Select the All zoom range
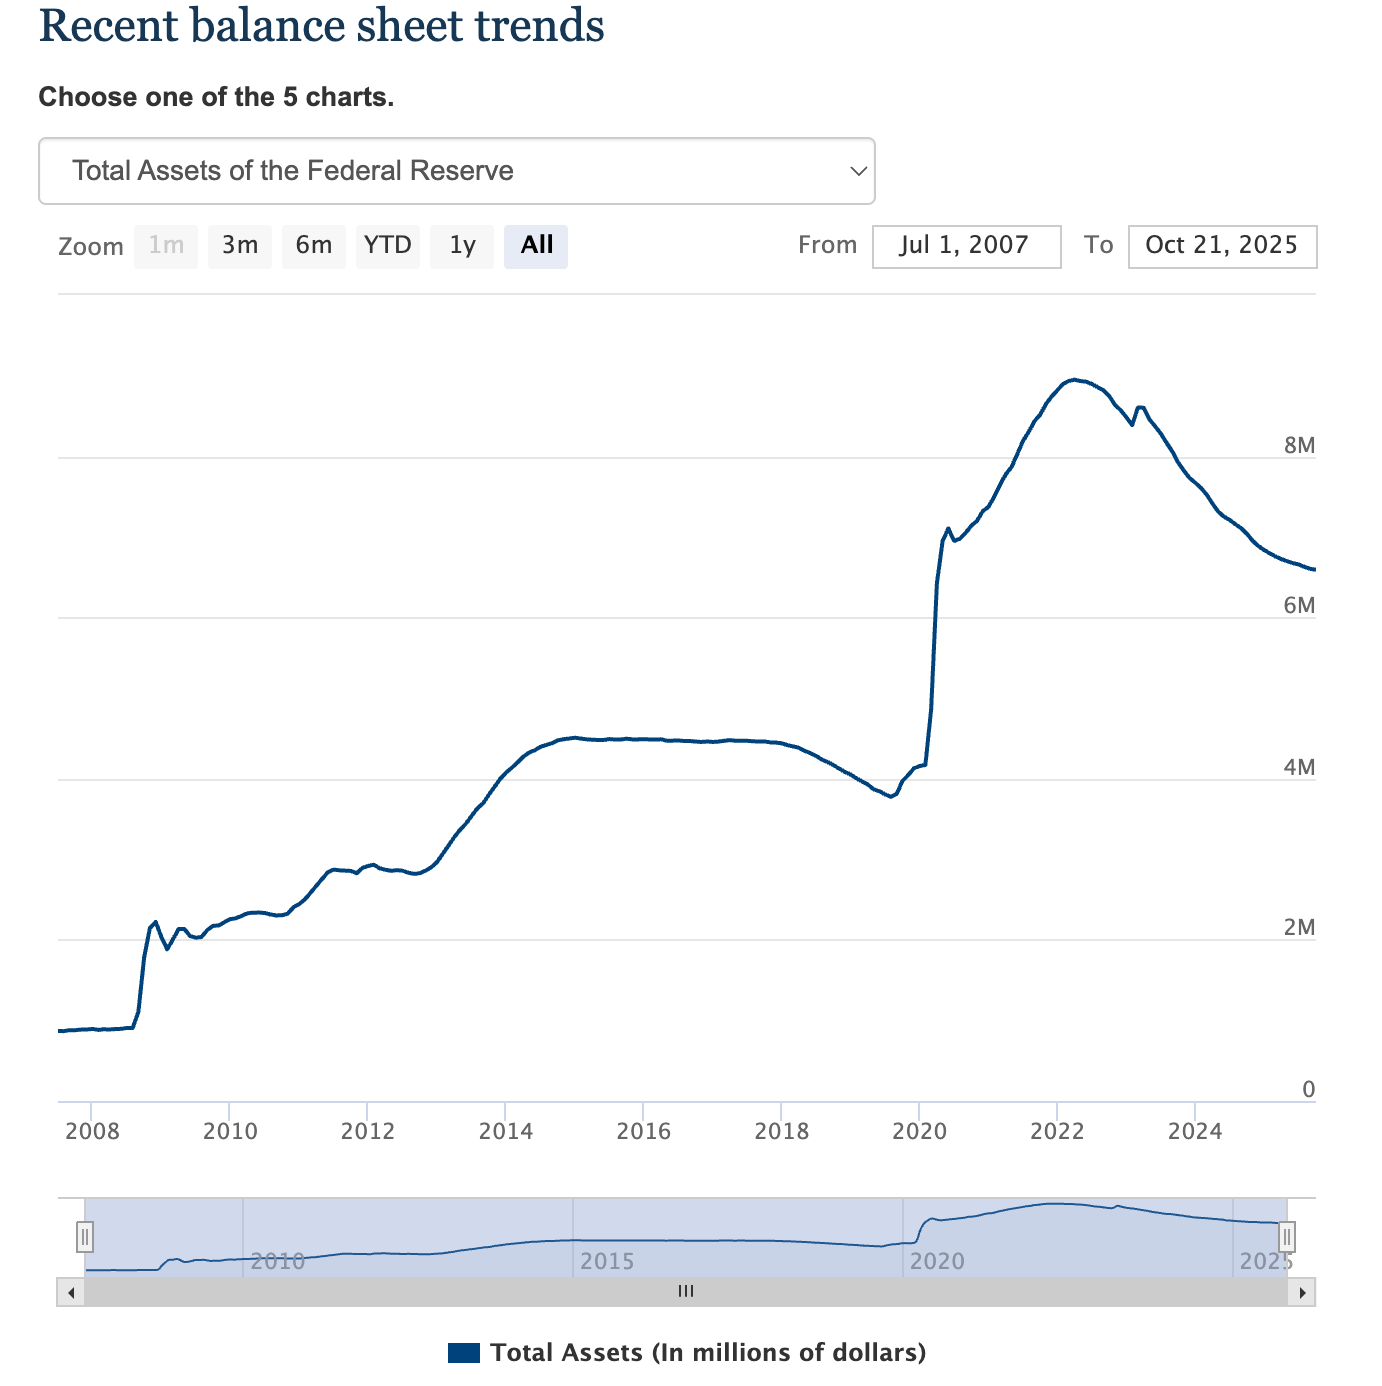The width and height of the screenshot is (1382, 1386). point(536,246)
